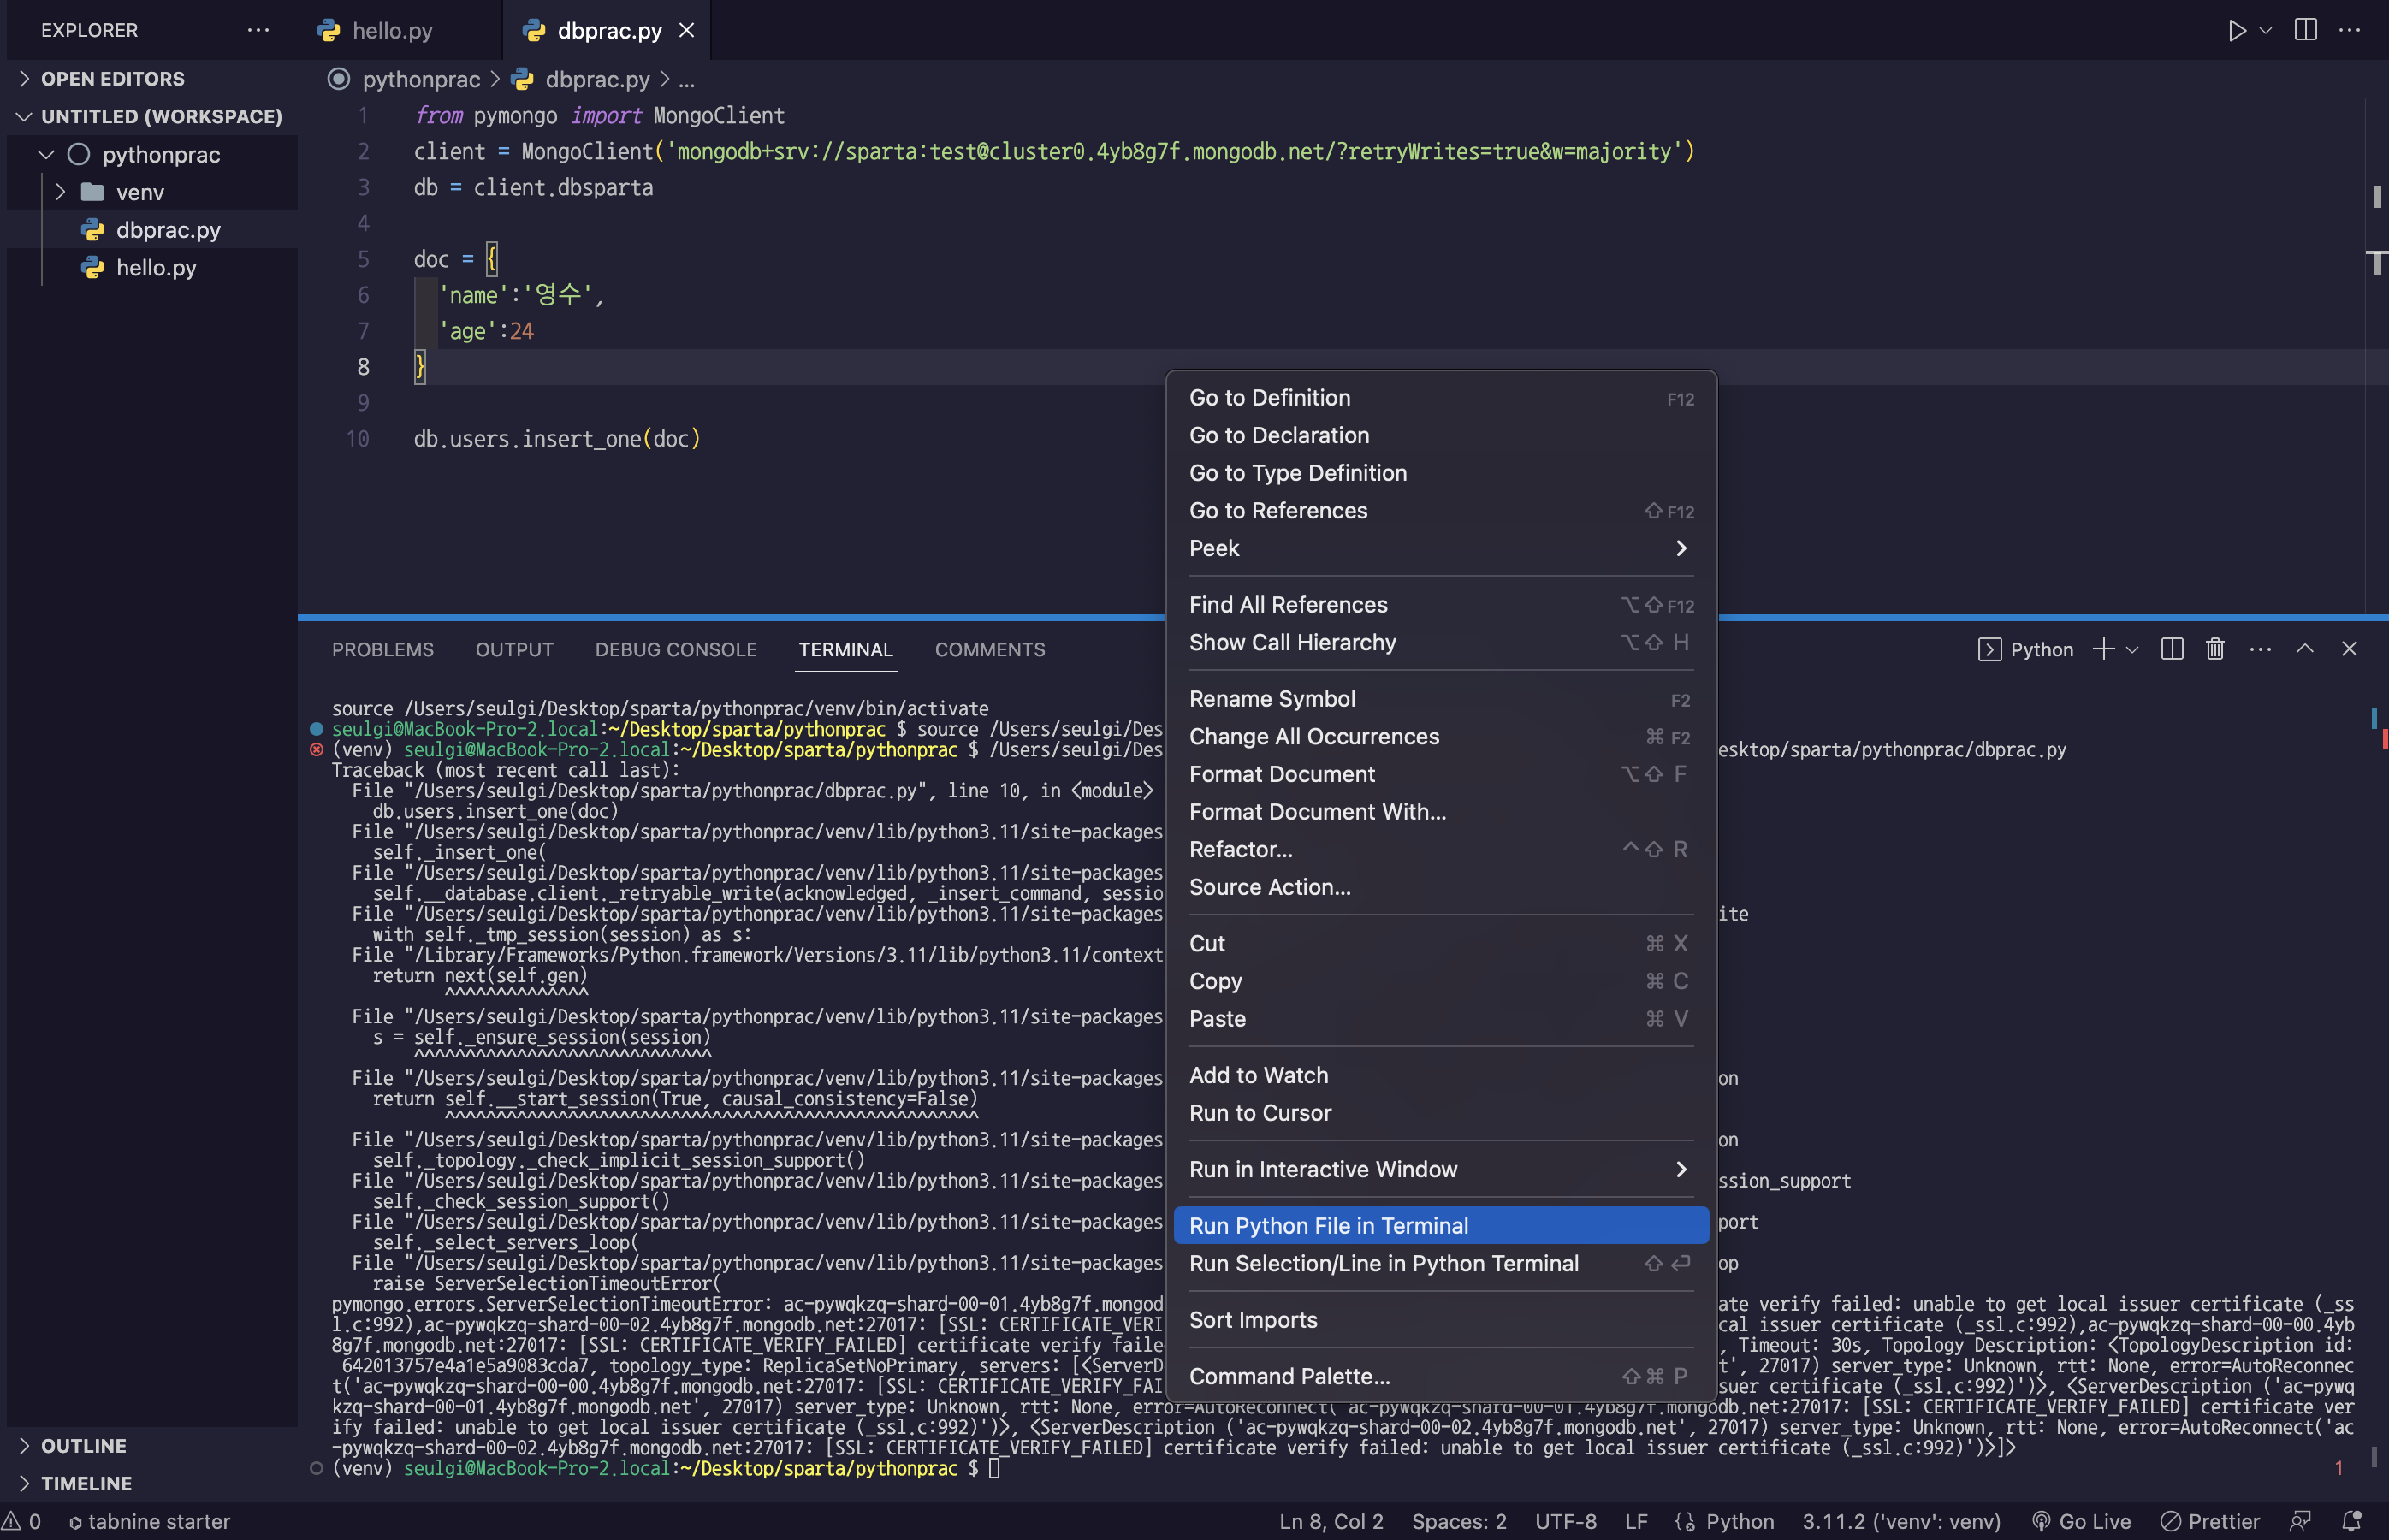The image size is (2389, 1540).
Task: Select Go to References
Action: (1441, 511)
